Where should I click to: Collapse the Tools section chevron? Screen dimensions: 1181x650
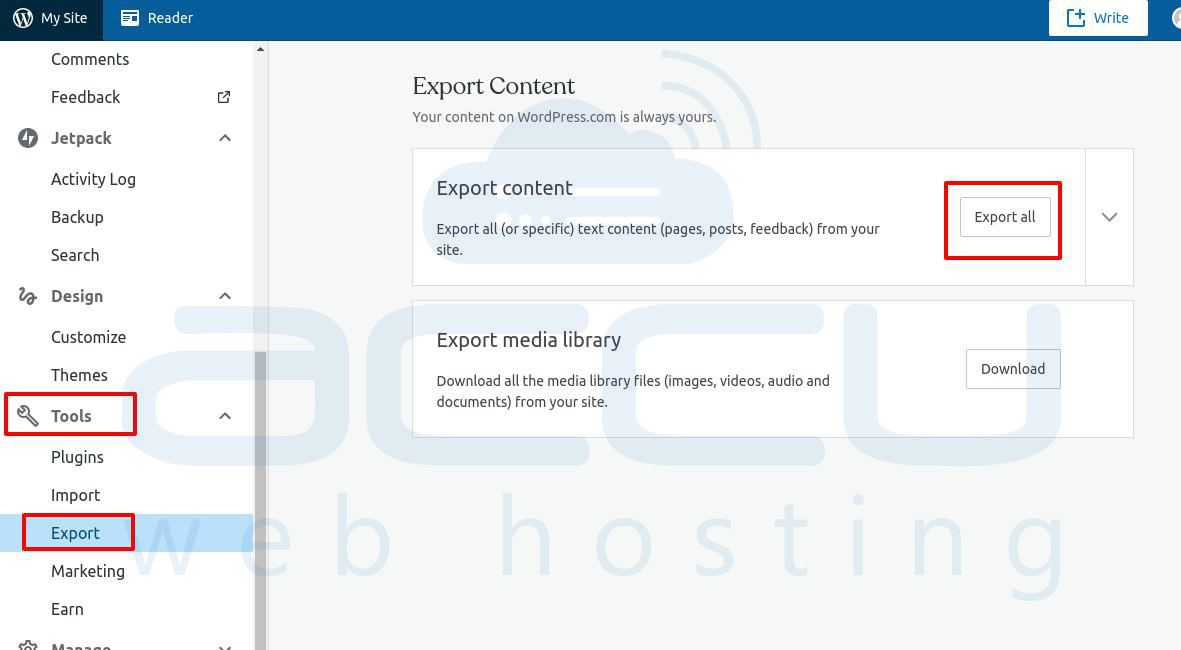pos(224,416)
